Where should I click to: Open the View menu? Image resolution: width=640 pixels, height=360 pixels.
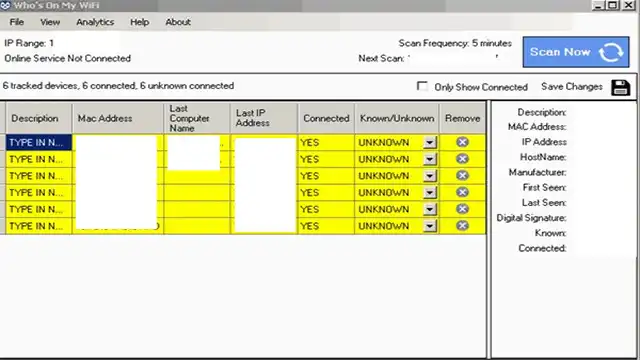point(50,22)
